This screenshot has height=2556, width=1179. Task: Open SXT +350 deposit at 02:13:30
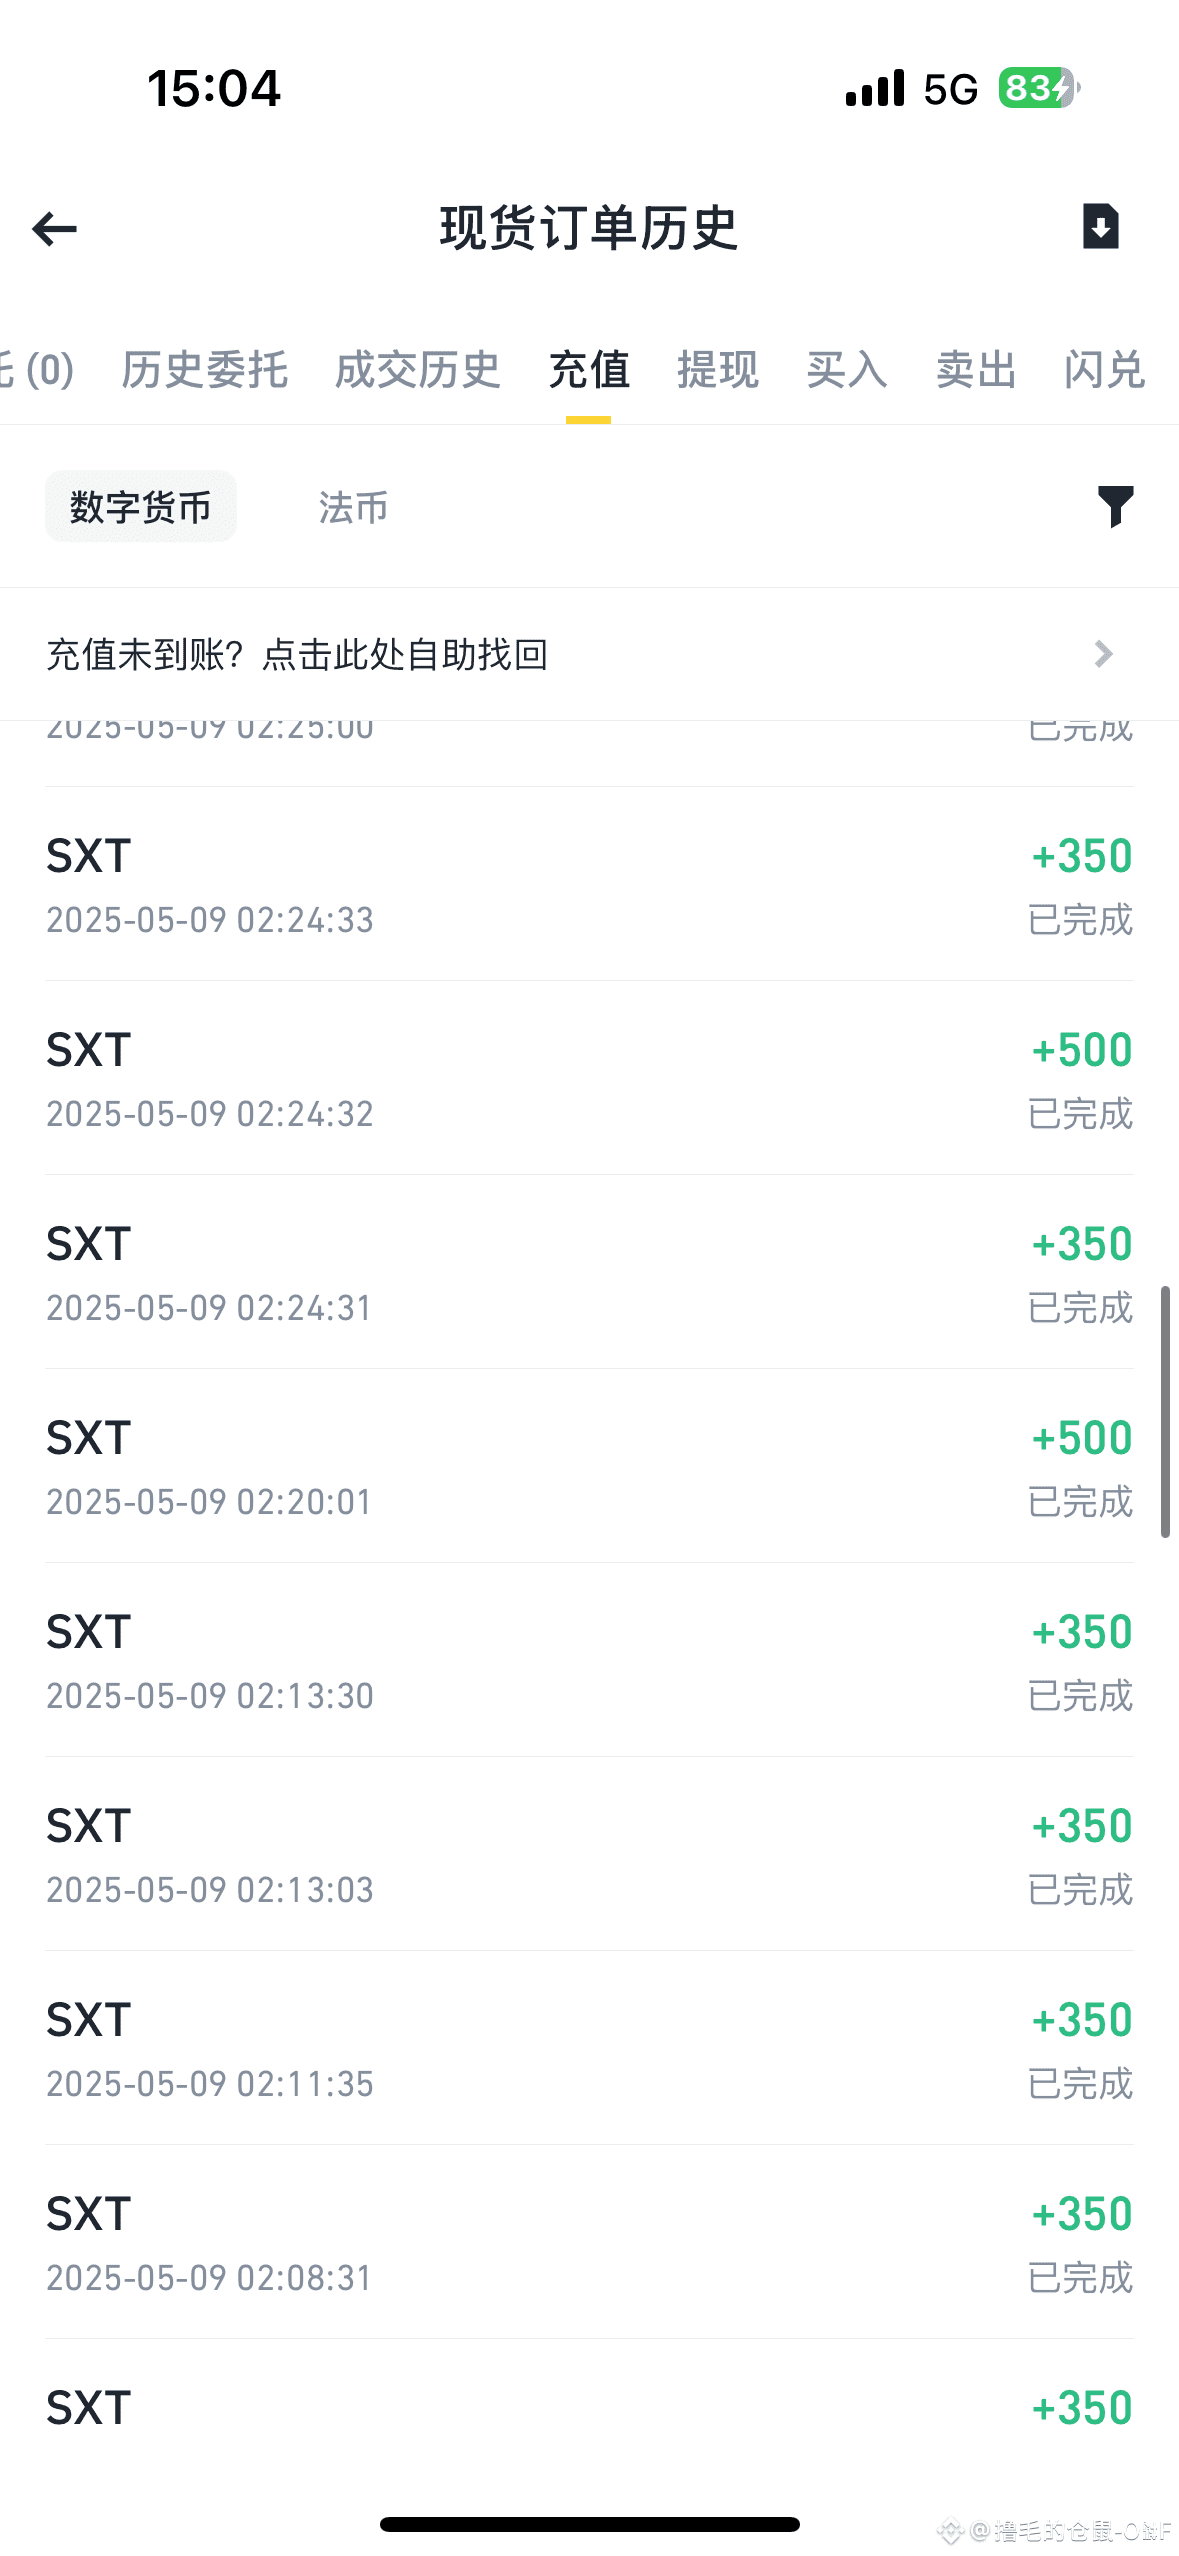coord(589,1660)
